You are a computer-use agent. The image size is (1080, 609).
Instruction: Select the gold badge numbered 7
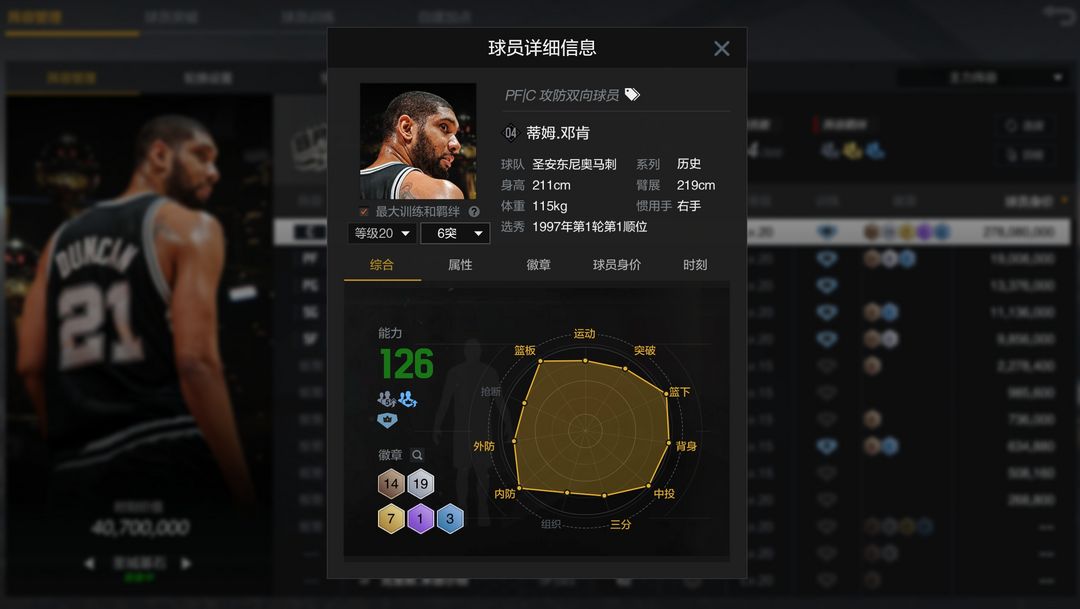pos(391,519)
